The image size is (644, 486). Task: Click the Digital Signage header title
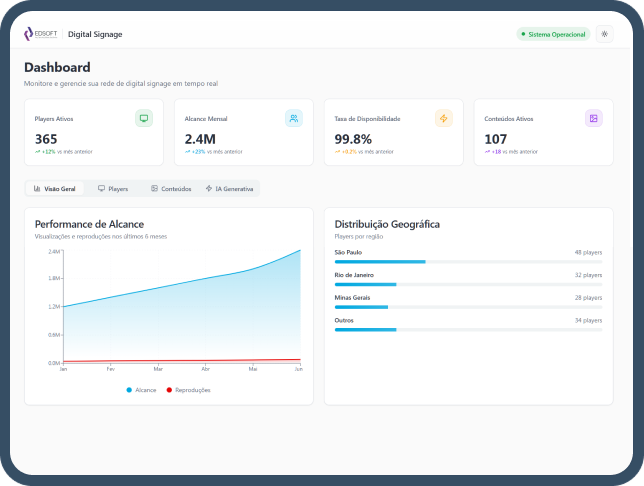click(95, 34)
